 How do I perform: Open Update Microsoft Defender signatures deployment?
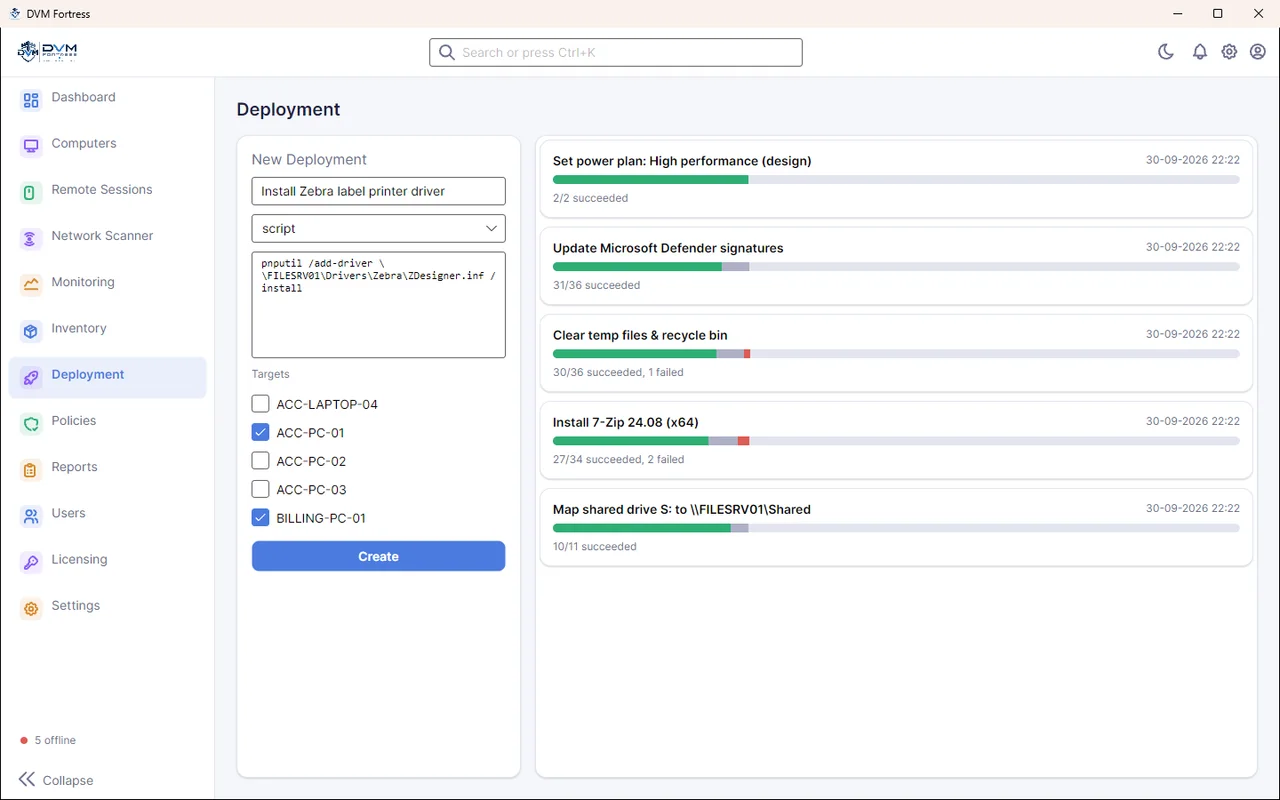pos(896,266)
